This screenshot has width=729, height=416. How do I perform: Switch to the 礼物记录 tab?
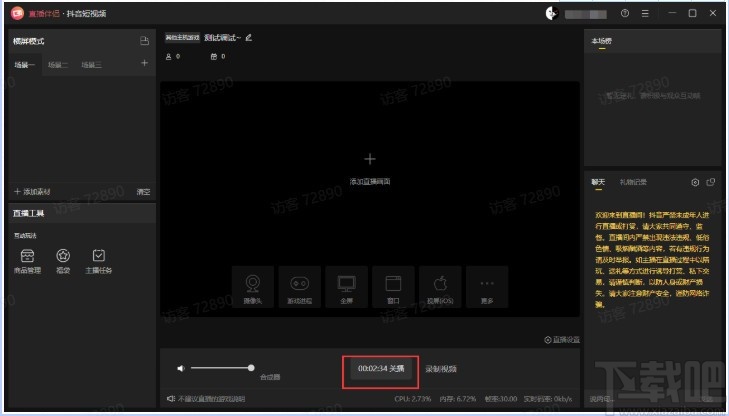point(633,182)
